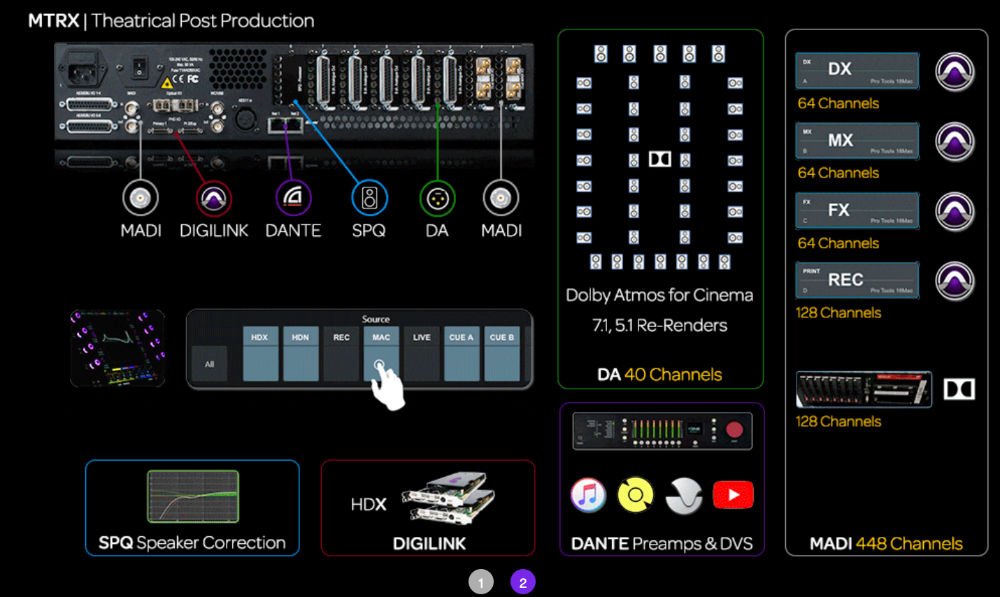Select the DIGILINK connection icon
The width and height of the screenshot is (1000, 597).
click(213, 198)
